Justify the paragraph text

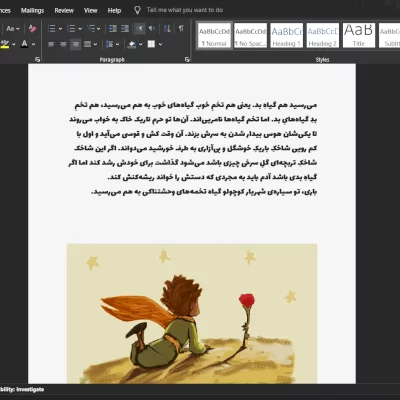(87, 44)
